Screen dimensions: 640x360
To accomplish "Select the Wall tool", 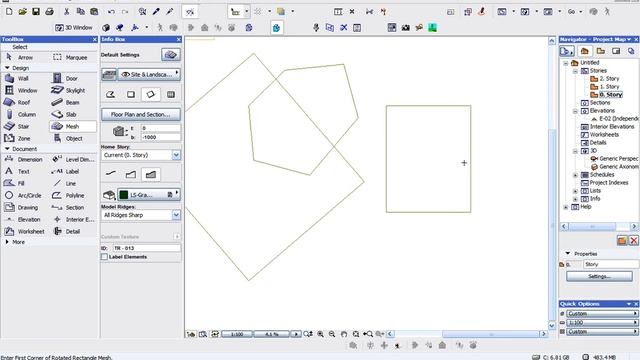I will (x=18, y=78).
